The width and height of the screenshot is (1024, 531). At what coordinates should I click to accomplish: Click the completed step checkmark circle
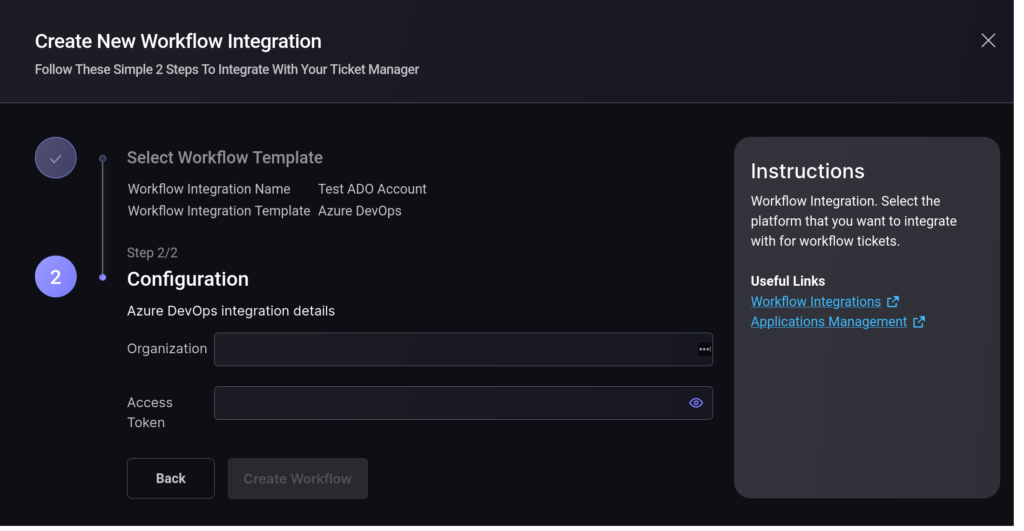click(56, 158)
